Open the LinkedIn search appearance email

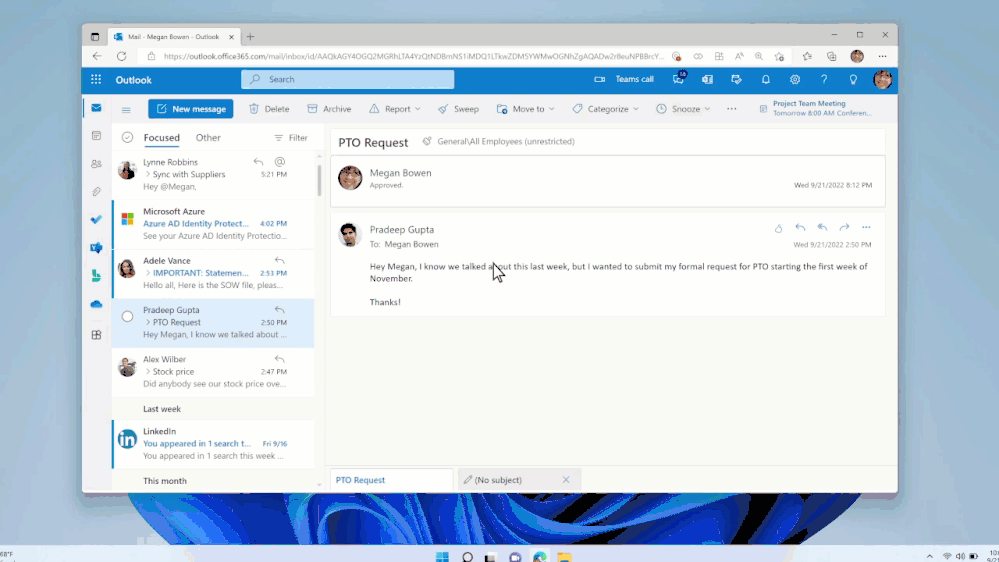click(x=213, y=443)
